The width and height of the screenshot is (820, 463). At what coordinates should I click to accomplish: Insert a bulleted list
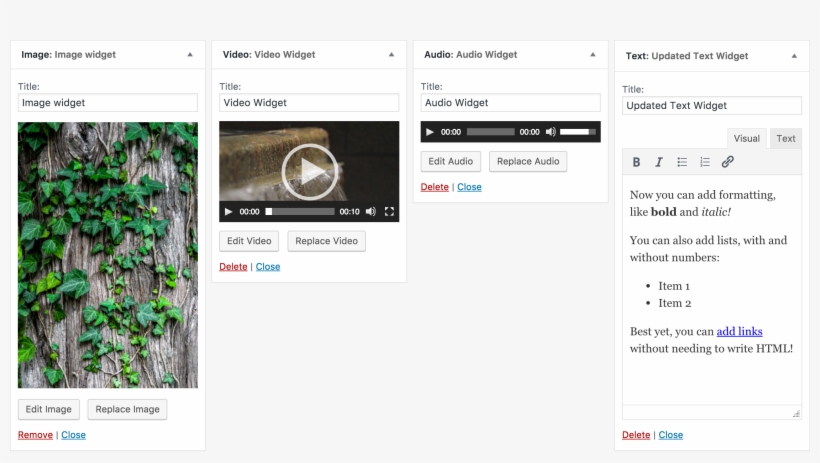[x=682, y=162]
